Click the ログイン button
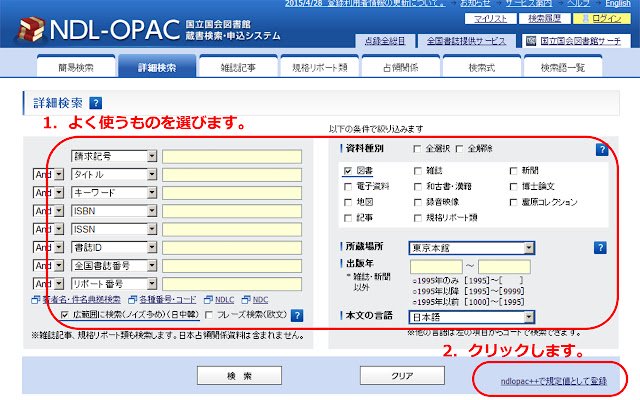The height and width of the screenshot is (400, 640). [x=601, y=18]
